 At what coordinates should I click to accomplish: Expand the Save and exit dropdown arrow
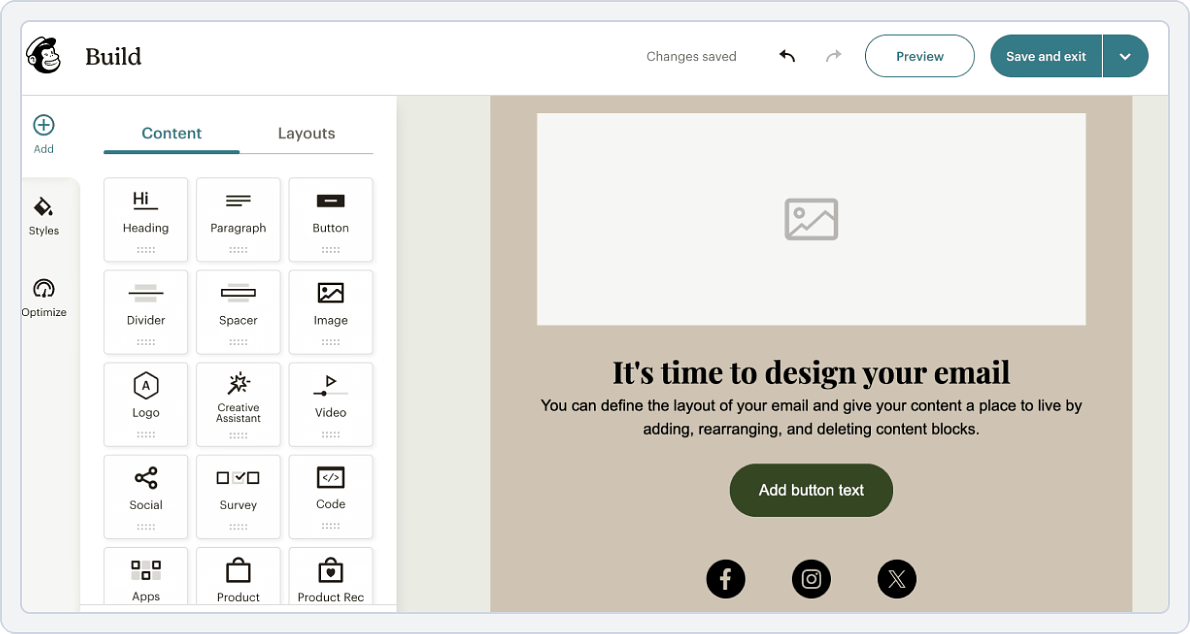point(1126,56)
